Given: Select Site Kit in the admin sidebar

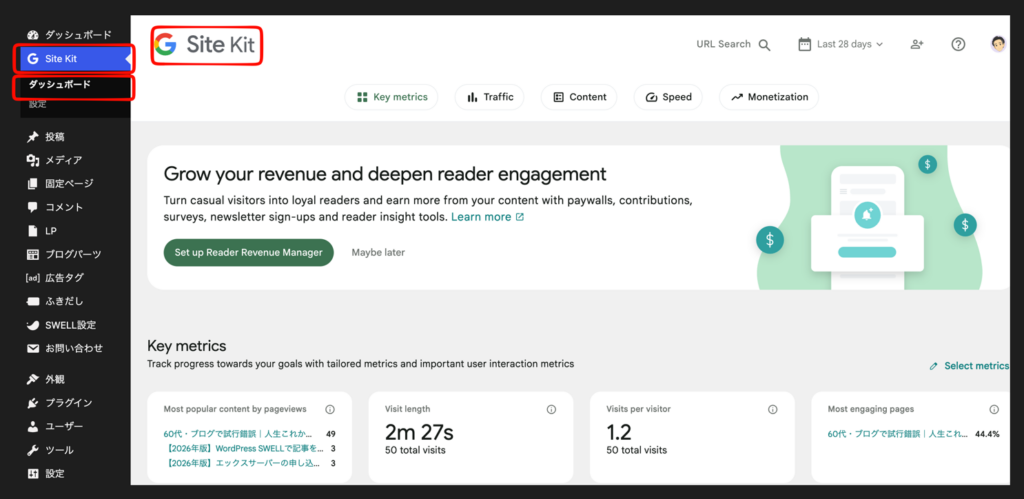Looking at the screenshot, I should click(75, 59).
